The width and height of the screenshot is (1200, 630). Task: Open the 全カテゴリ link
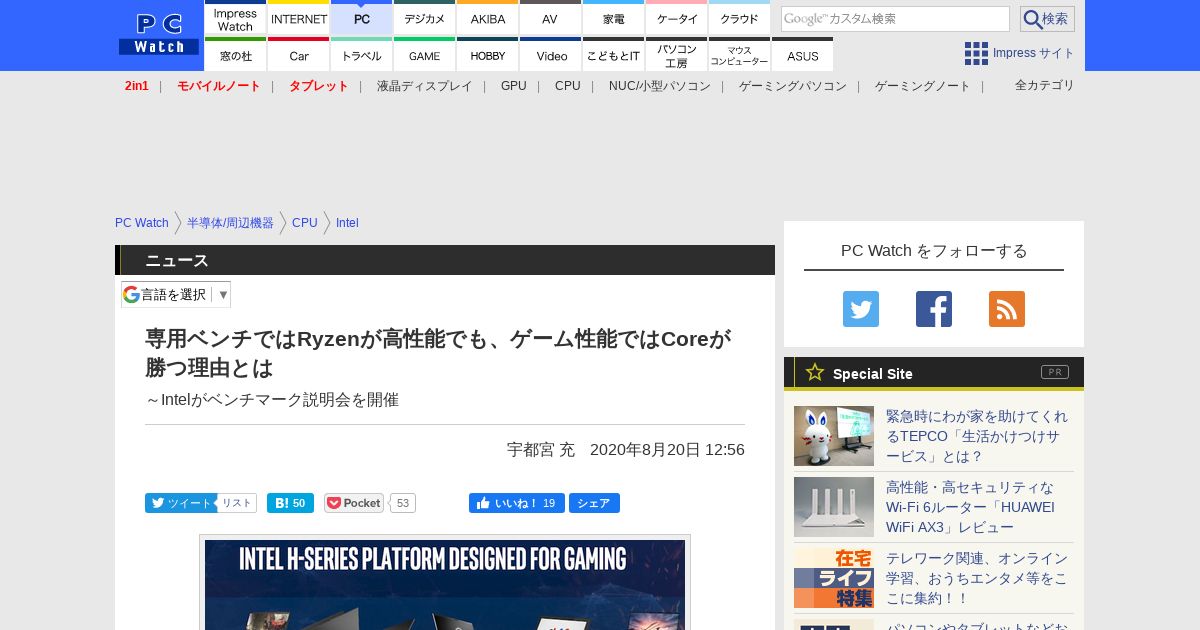coord(1045,85)
